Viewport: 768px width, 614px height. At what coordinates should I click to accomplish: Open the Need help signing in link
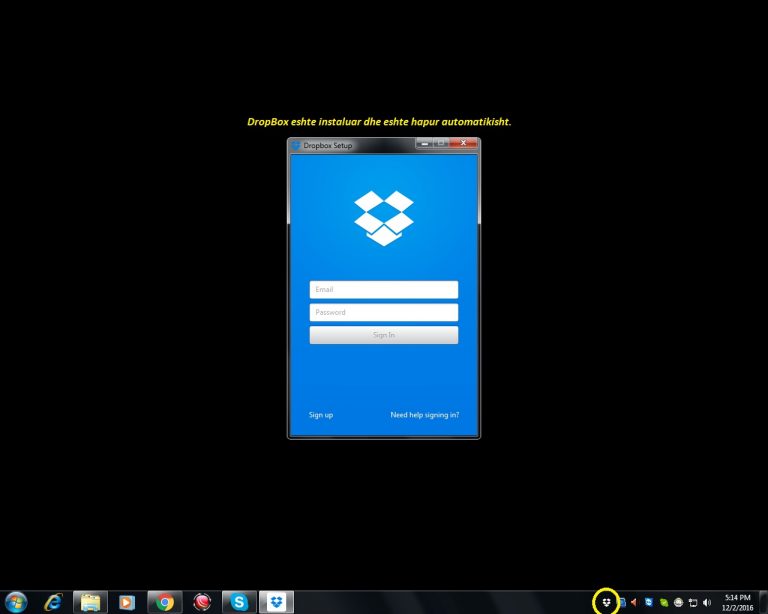[425, 415]
